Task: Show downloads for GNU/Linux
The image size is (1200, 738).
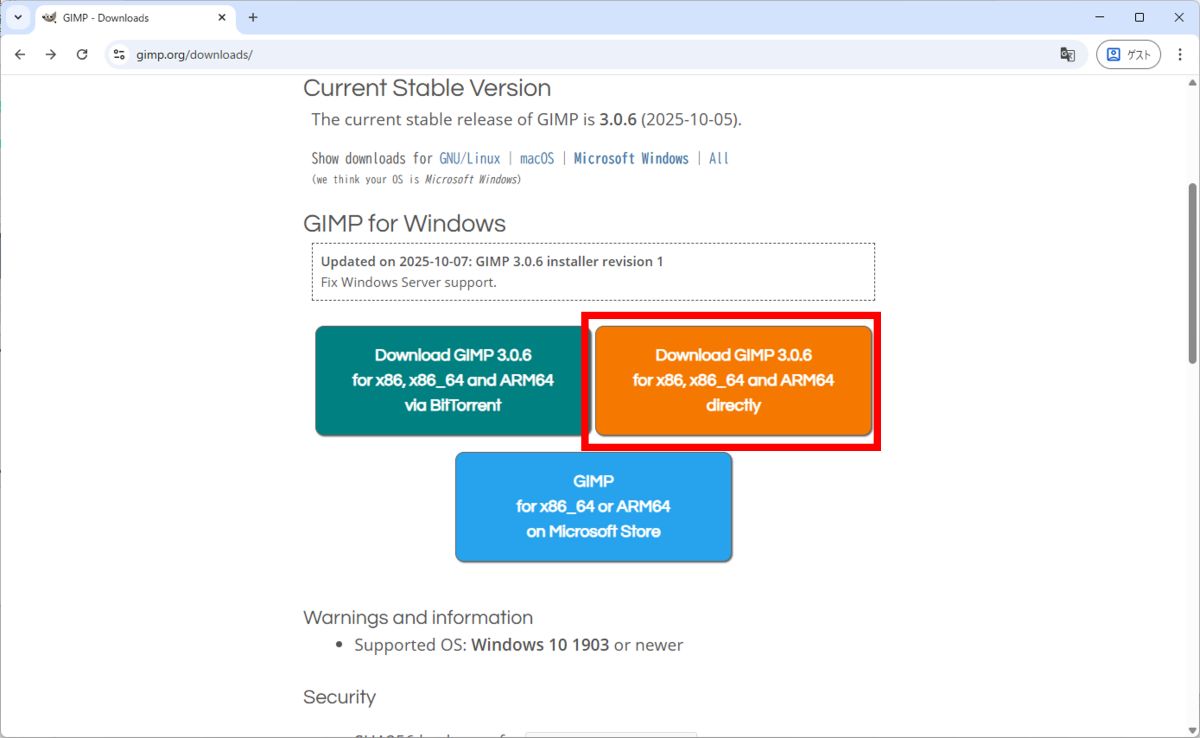Action: (x=470, y=159)
